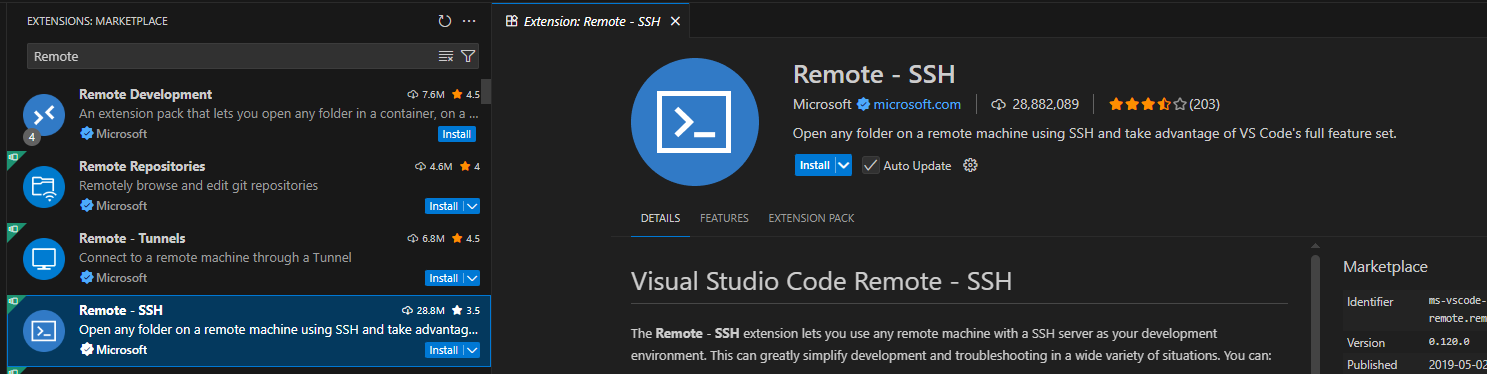Select the Remote - Tunnels list title
Image resolution: width=1487 pixels, height=374 pixels.
click(x=132, y=238)
